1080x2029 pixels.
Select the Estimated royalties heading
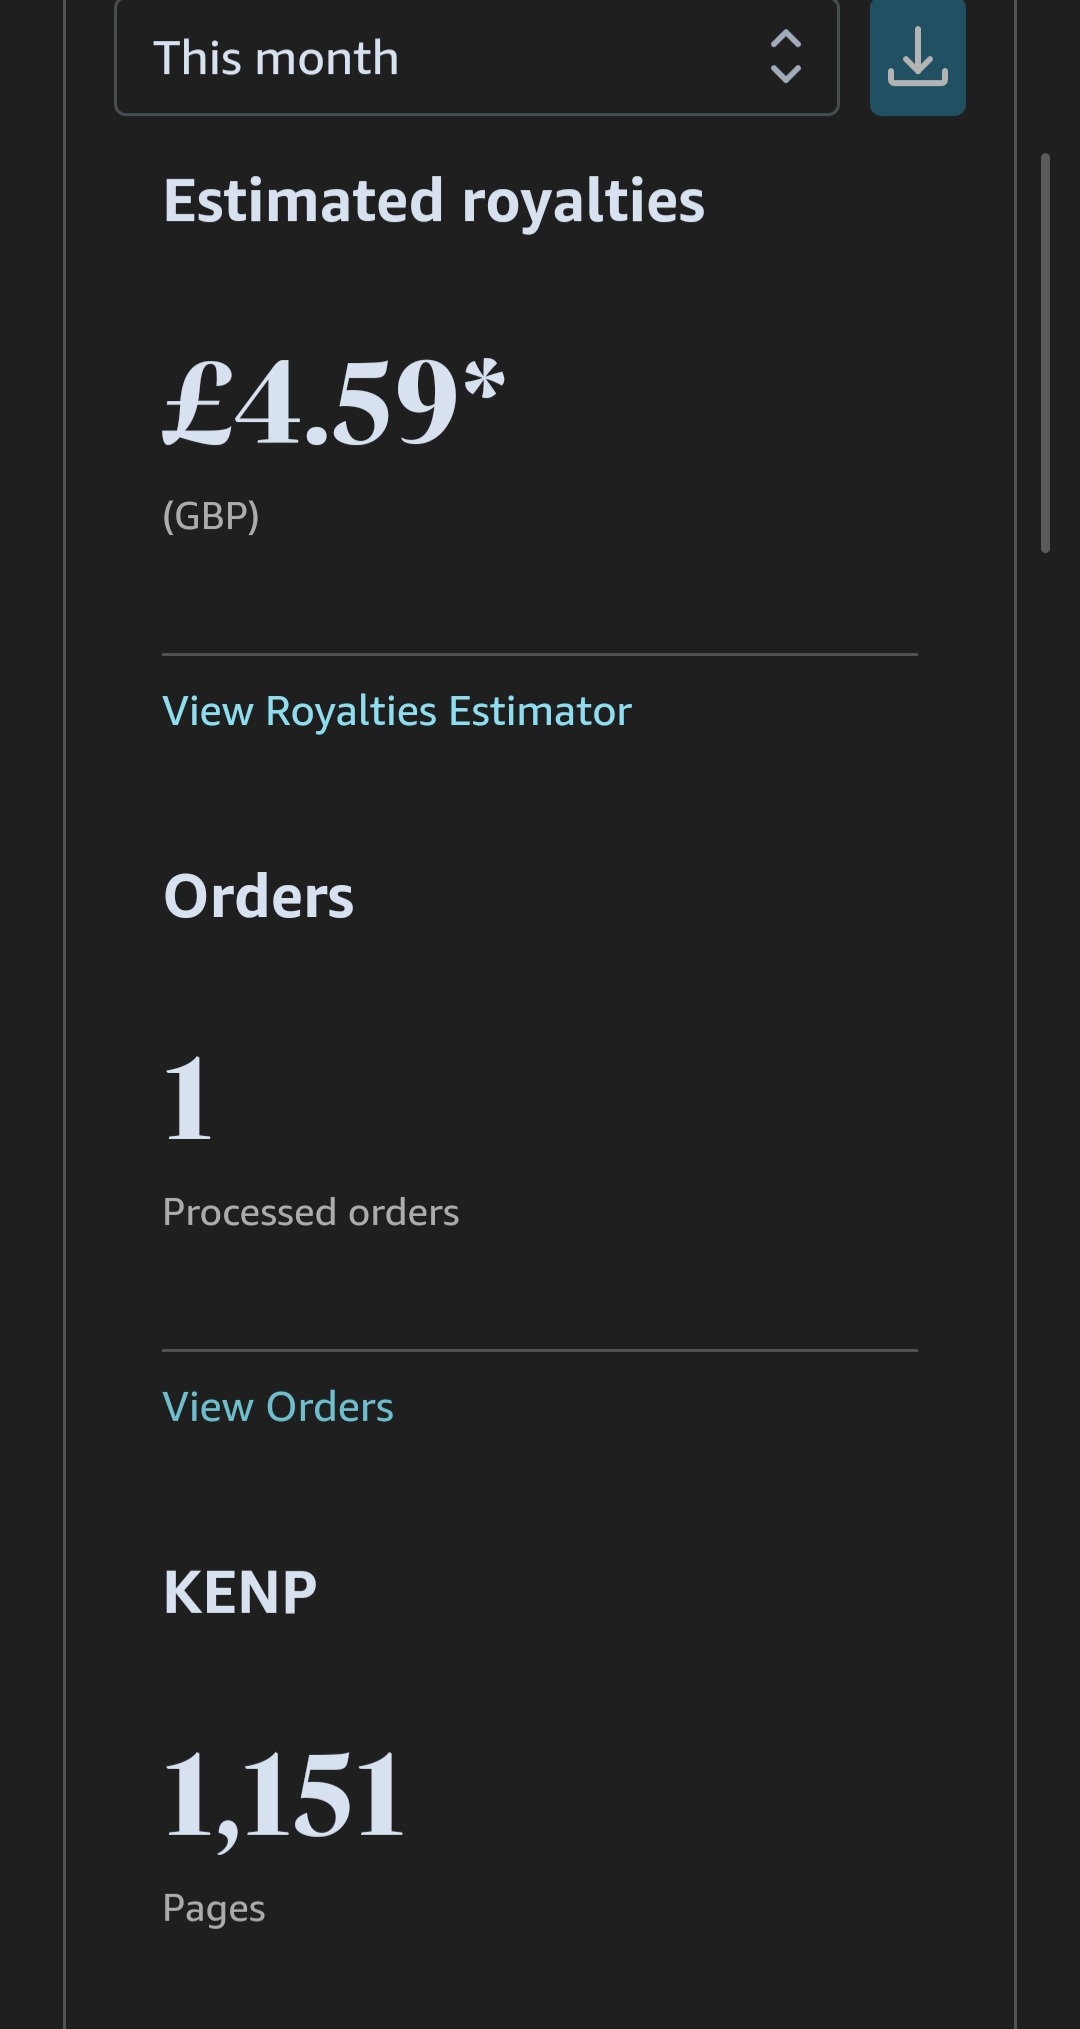[x=434, y=201]
